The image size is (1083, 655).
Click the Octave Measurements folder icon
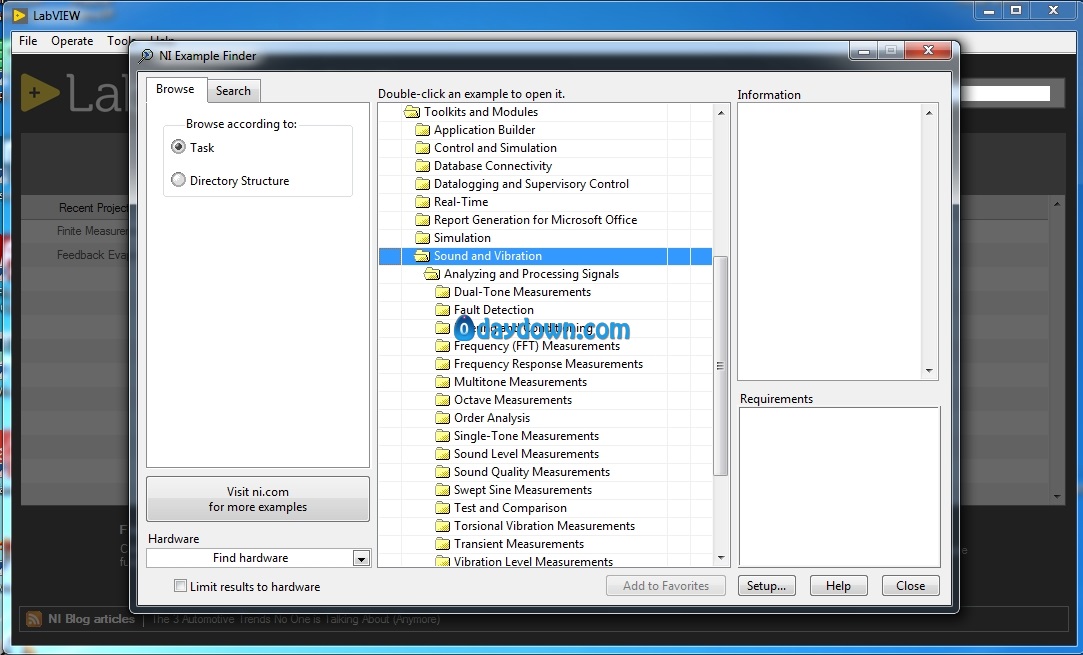pyautogui.click(x=442, y=399)
